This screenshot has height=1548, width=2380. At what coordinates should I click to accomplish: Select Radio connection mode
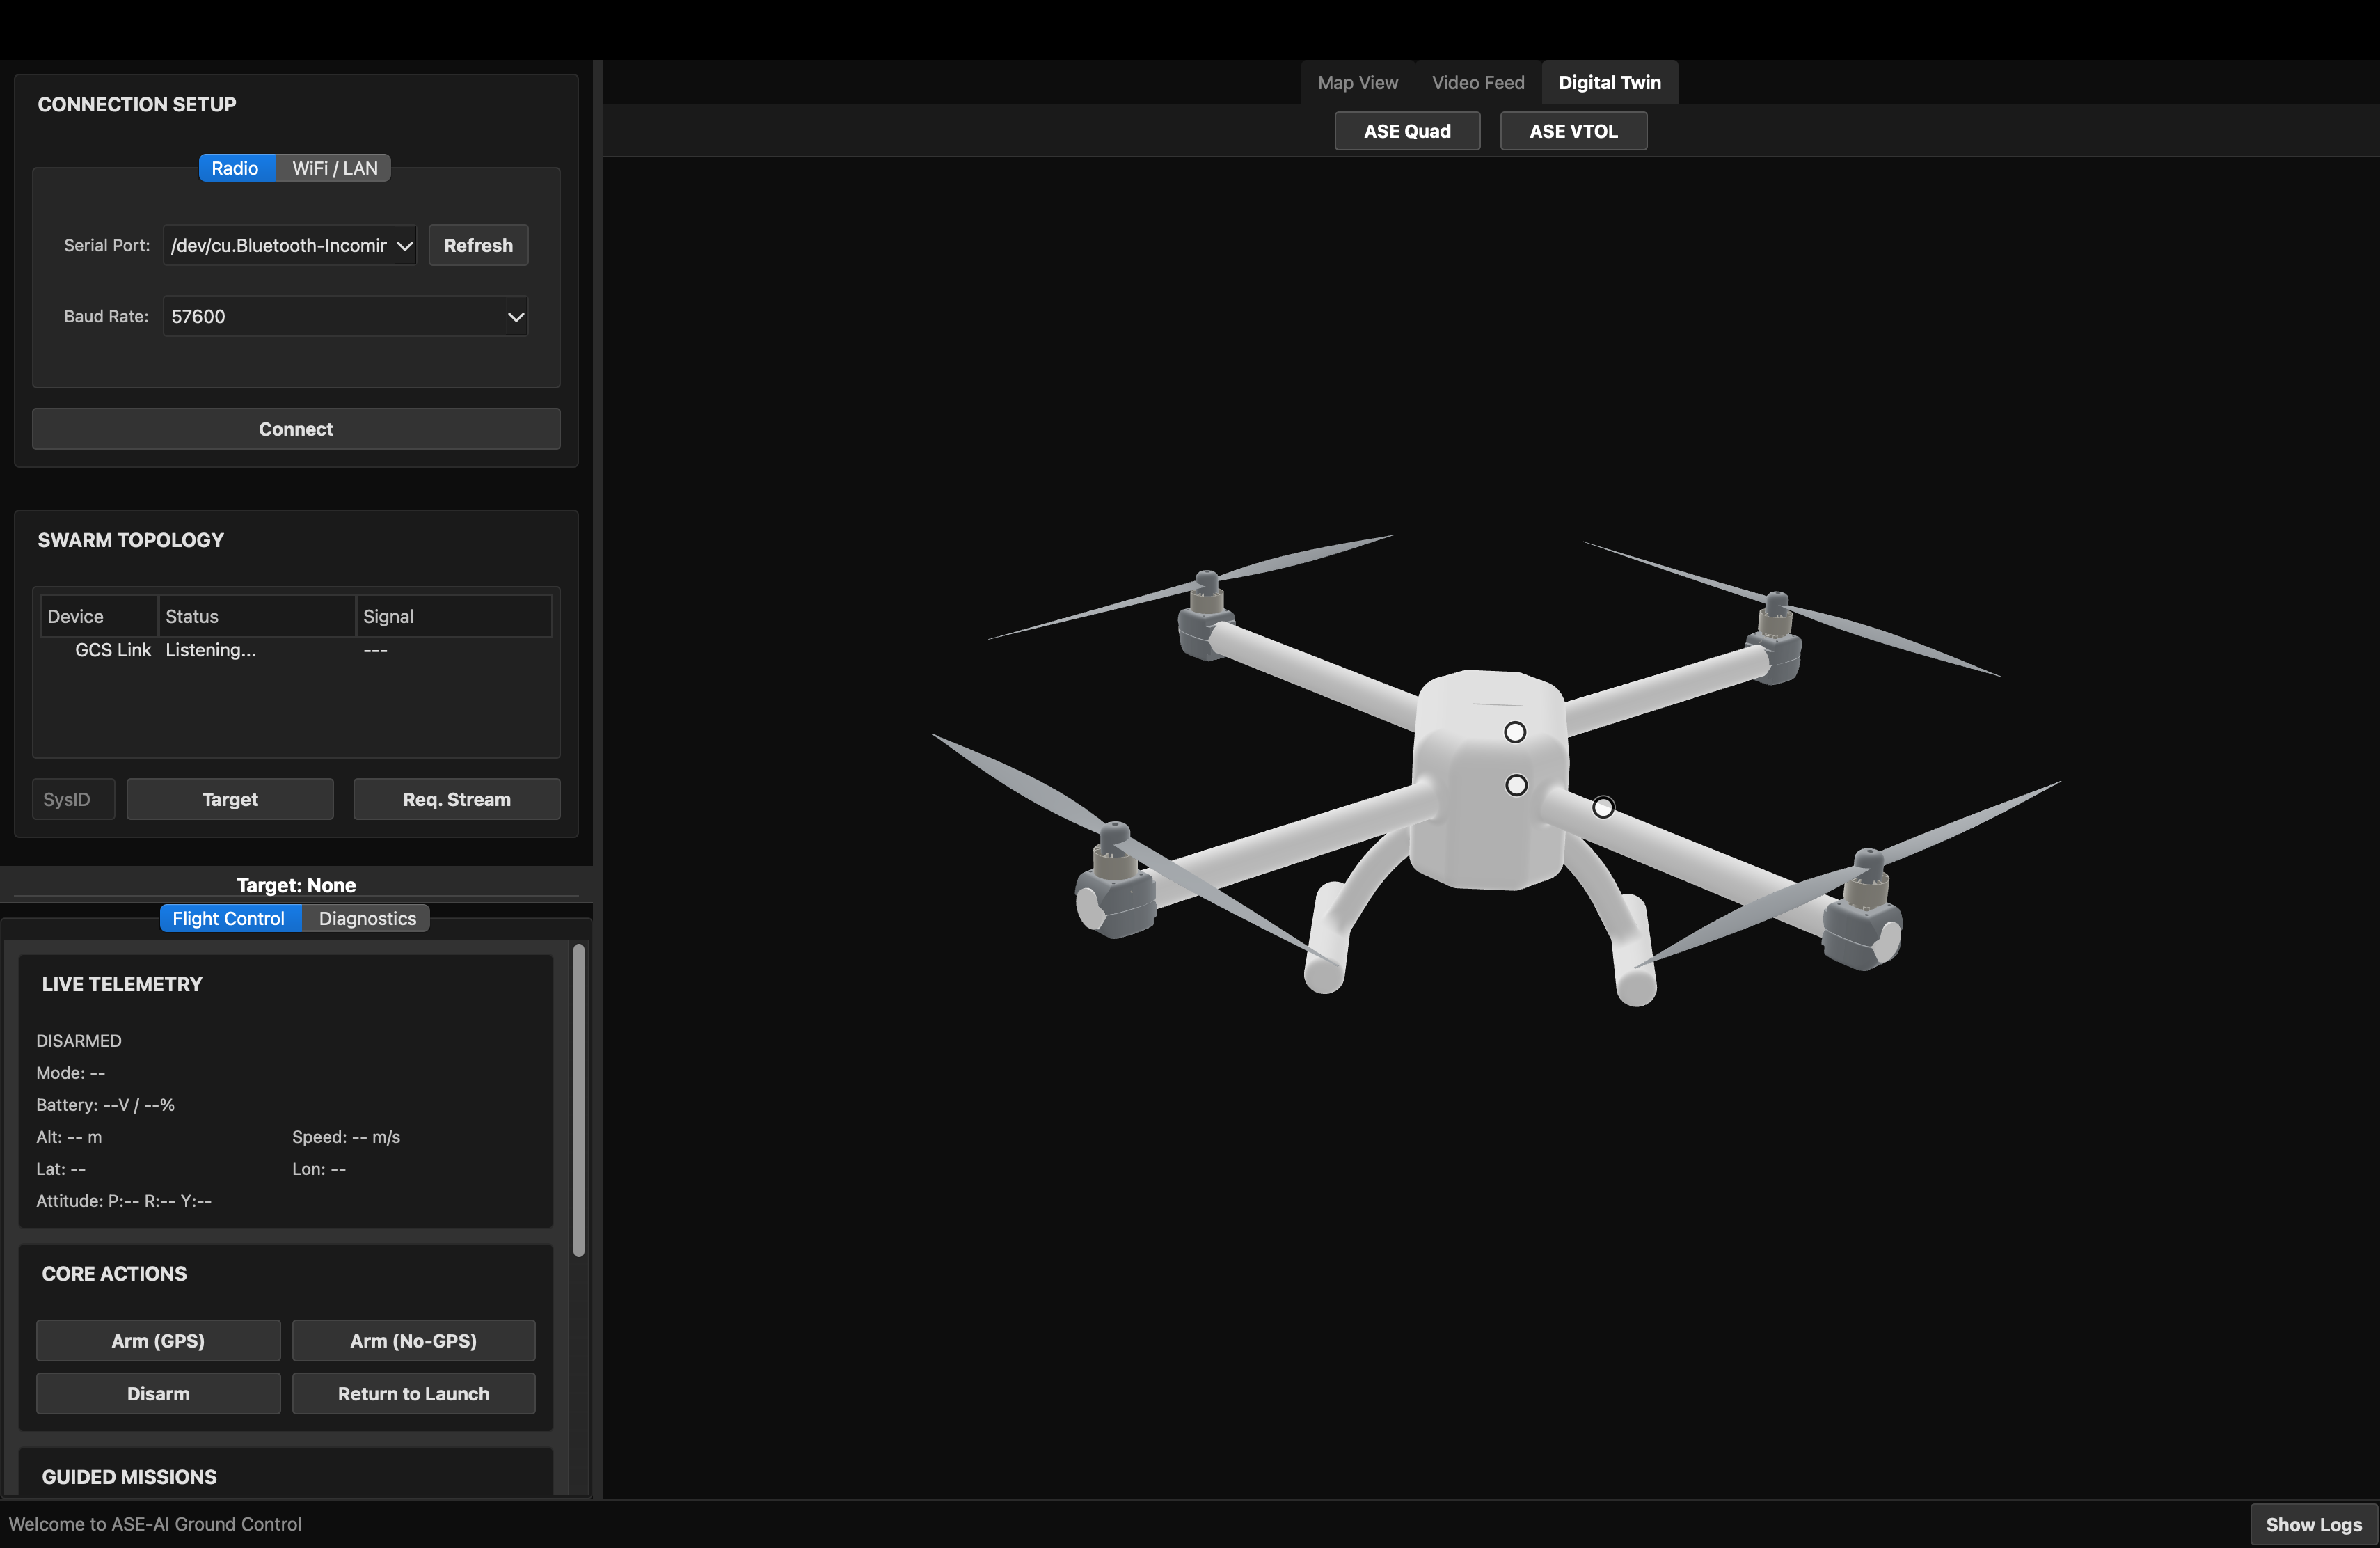tap(236, 167)
